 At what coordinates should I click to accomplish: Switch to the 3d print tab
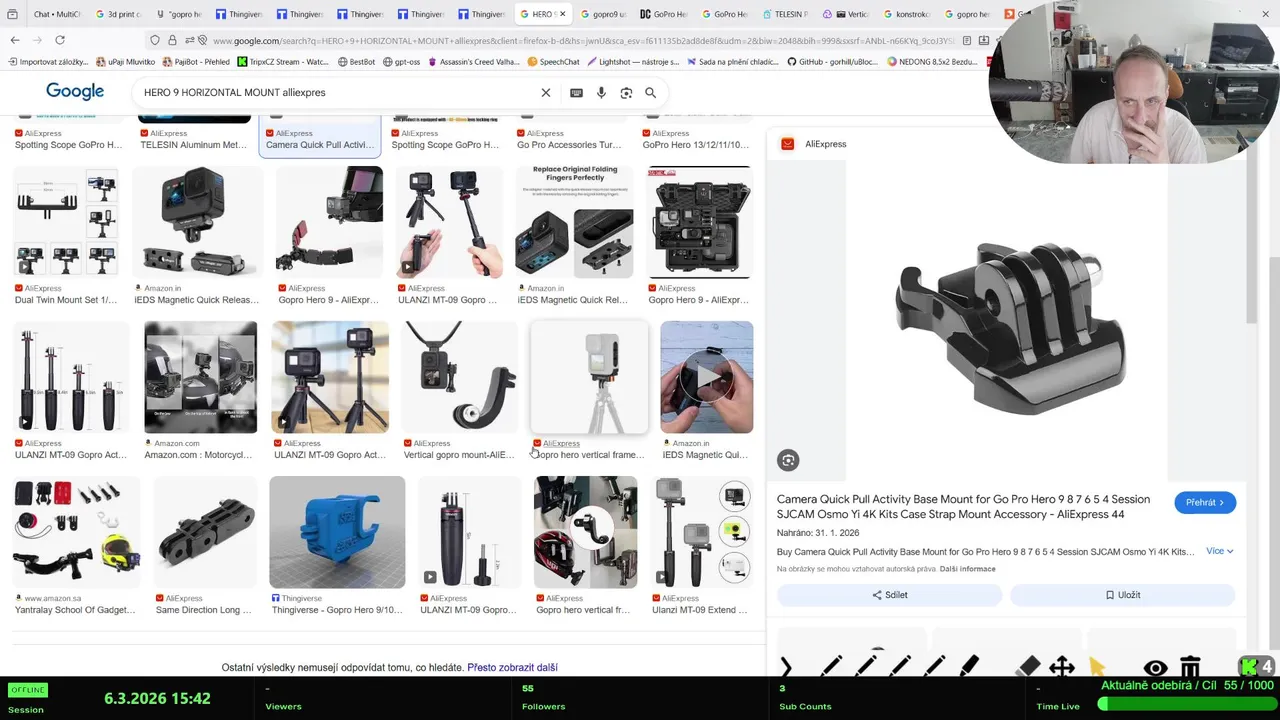pyautogui.click(x=118, y=14)
